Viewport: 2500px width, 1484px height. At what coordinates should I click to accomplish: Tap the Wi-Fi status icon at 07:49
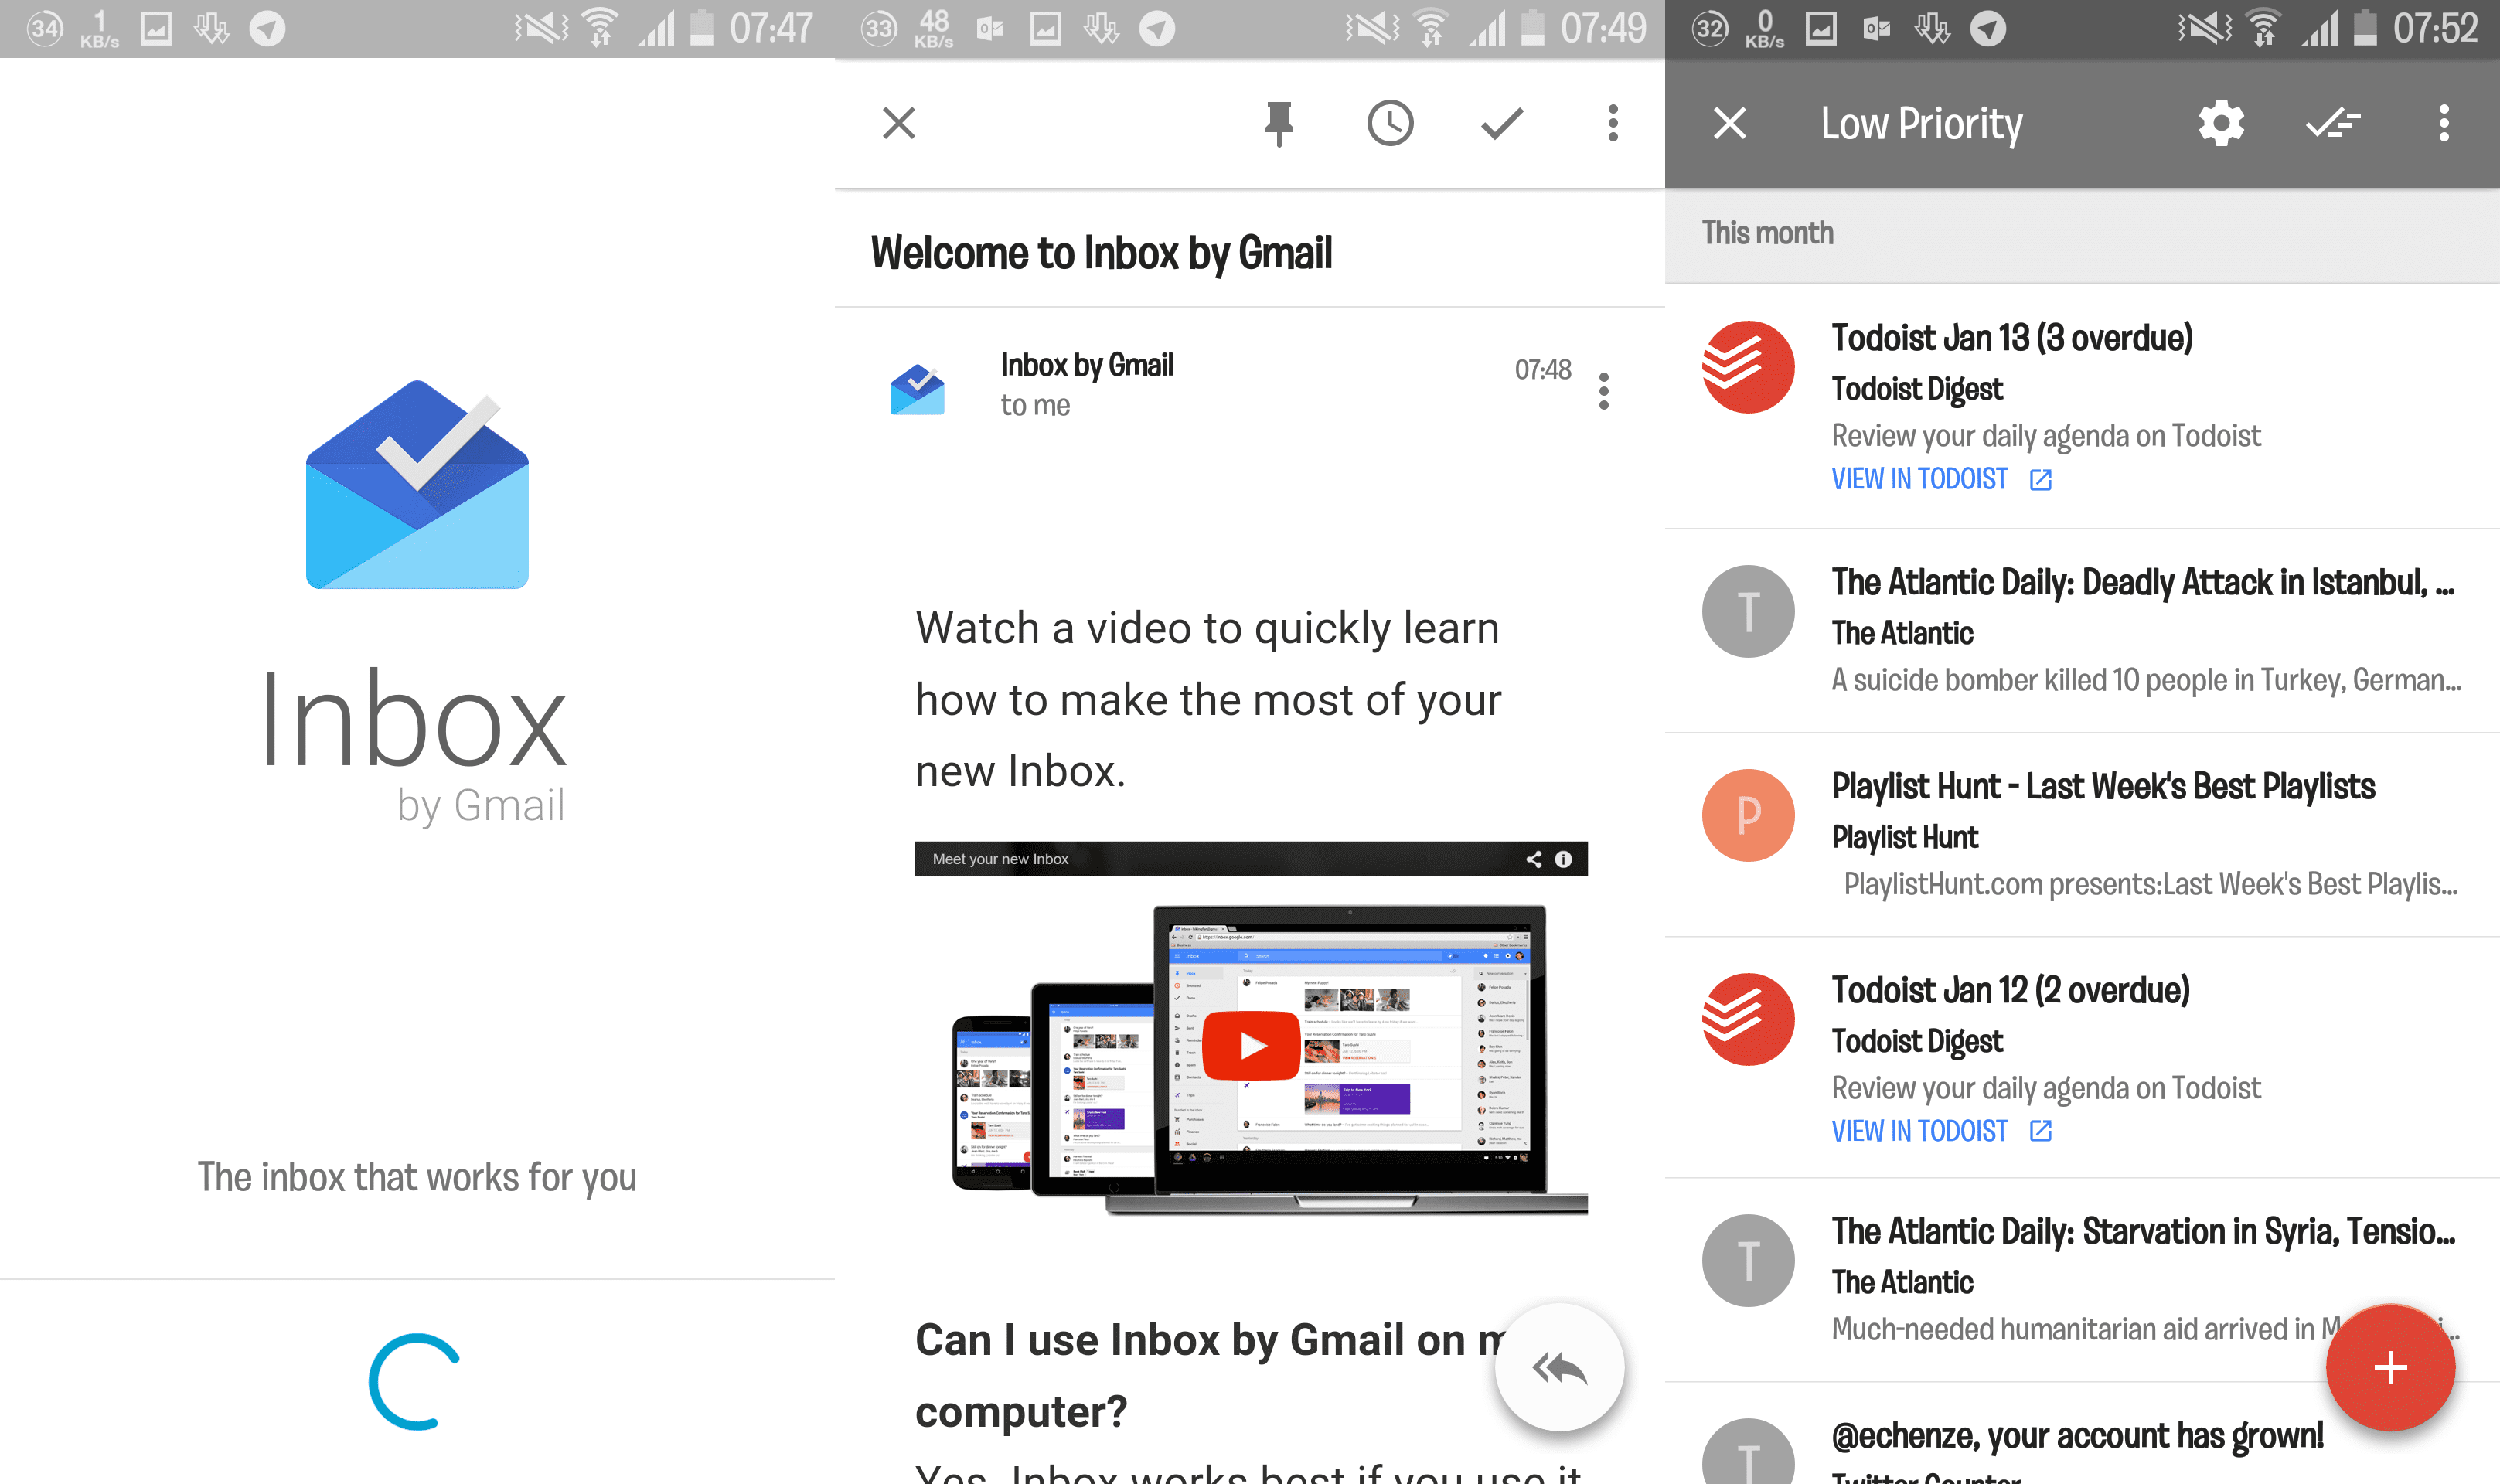pyautogui.click(x=1431, y=28)
